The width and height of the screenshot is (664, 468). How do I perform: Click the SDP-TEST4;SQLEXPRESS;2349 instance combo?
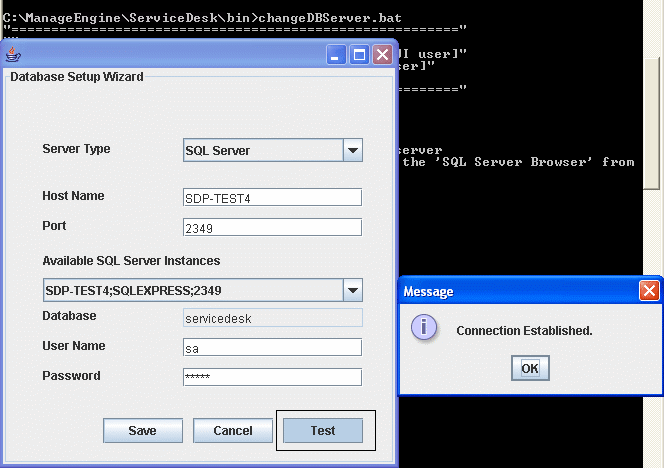click(x=203, y=290)
